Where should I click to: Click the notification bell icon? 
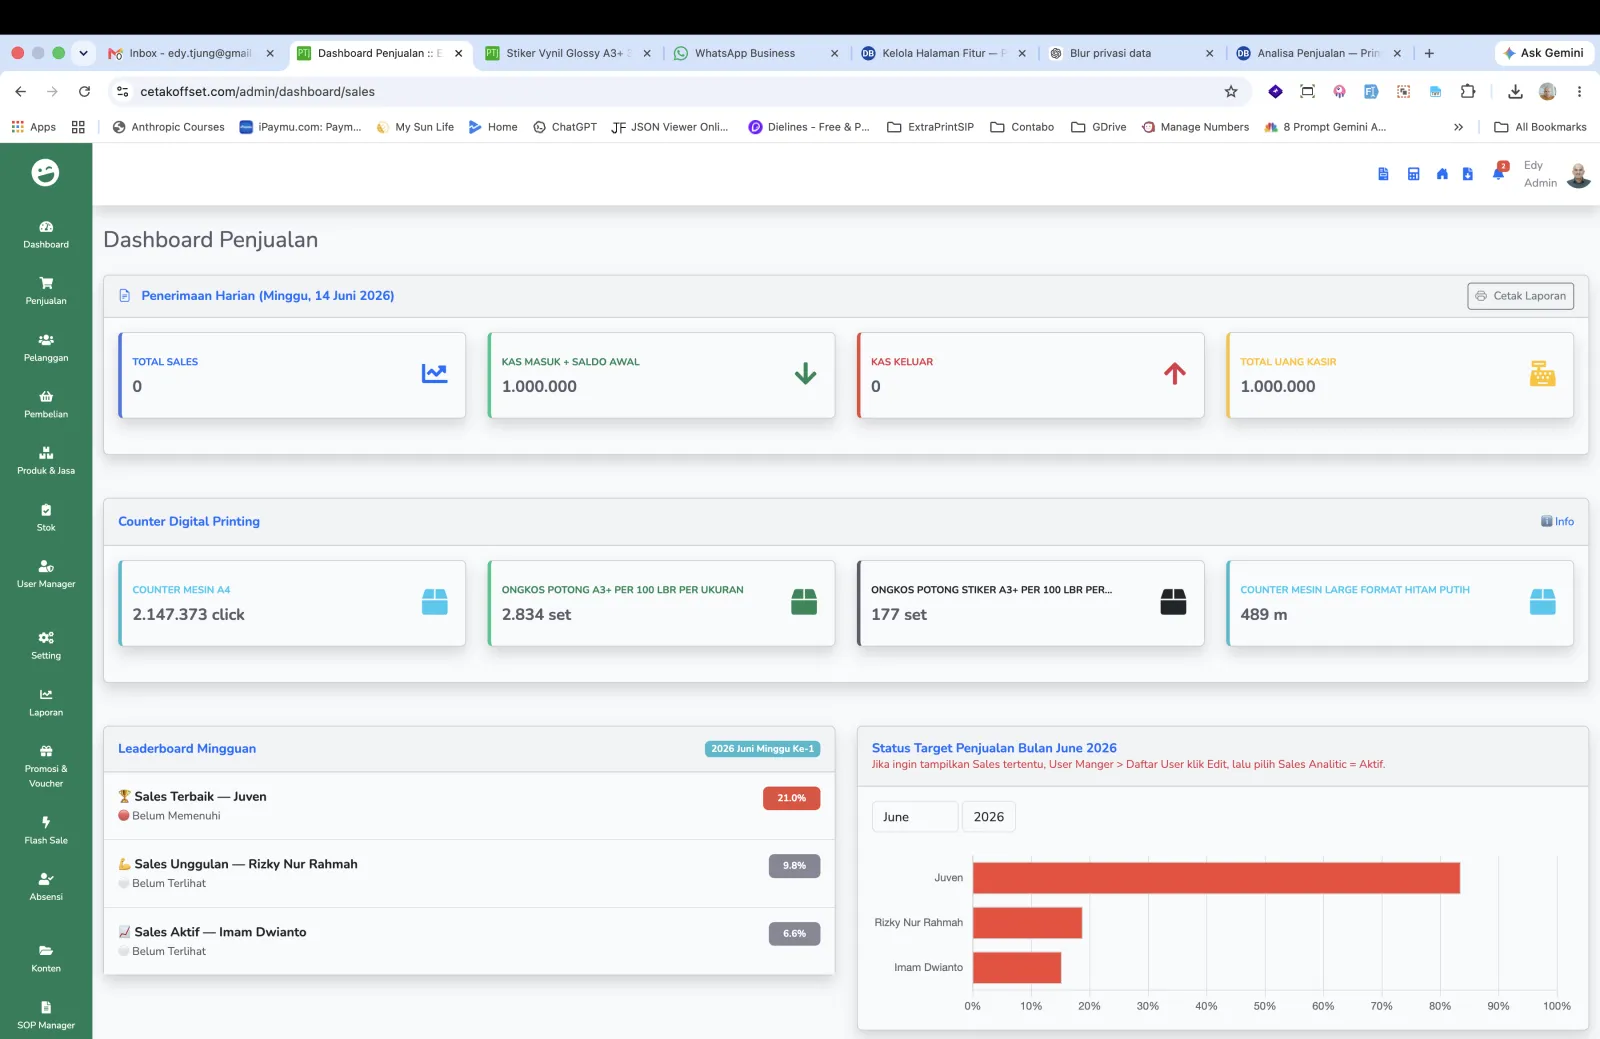(x=1498, y=173)
